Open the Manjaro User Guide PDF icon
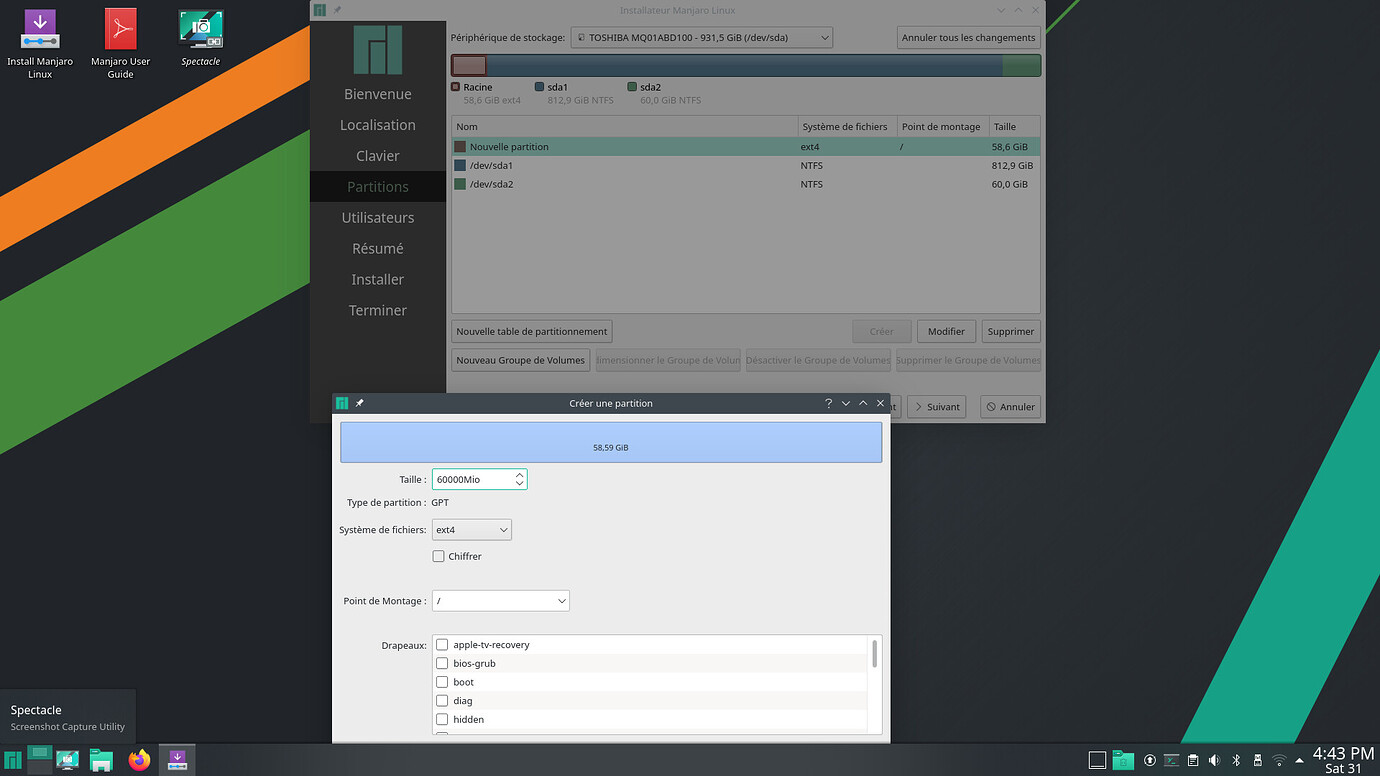This screenshot has width=1380, height=776. pos(120,44)
